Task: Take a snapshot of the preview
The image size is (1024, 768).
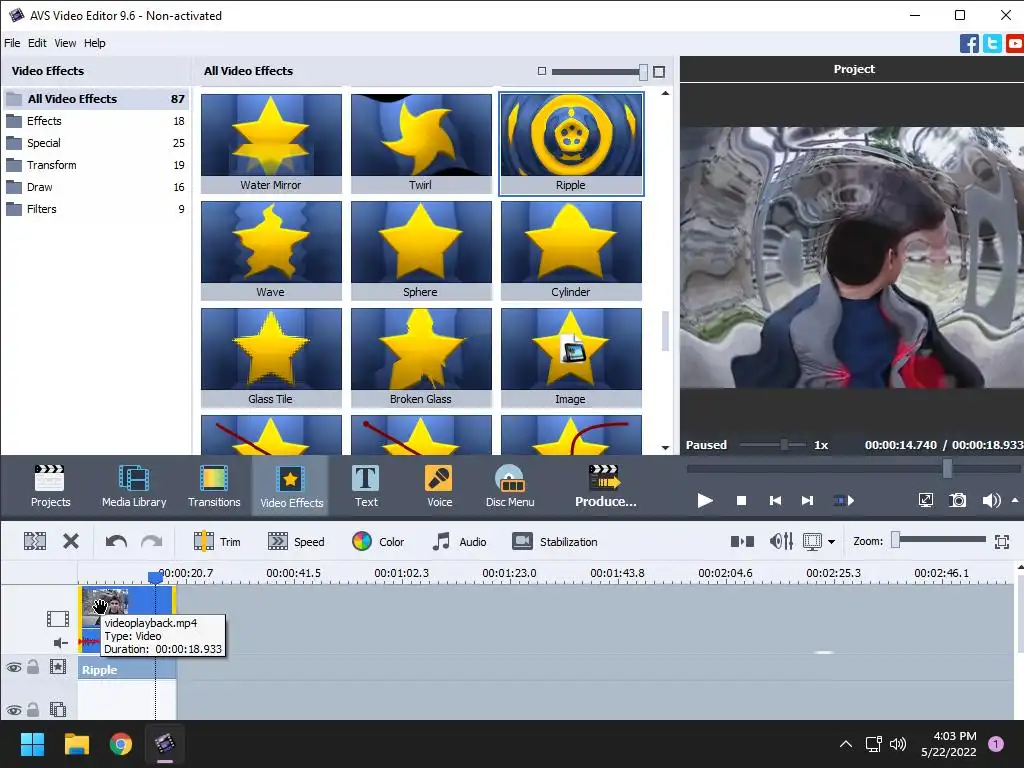Action: tap(957, 501)
